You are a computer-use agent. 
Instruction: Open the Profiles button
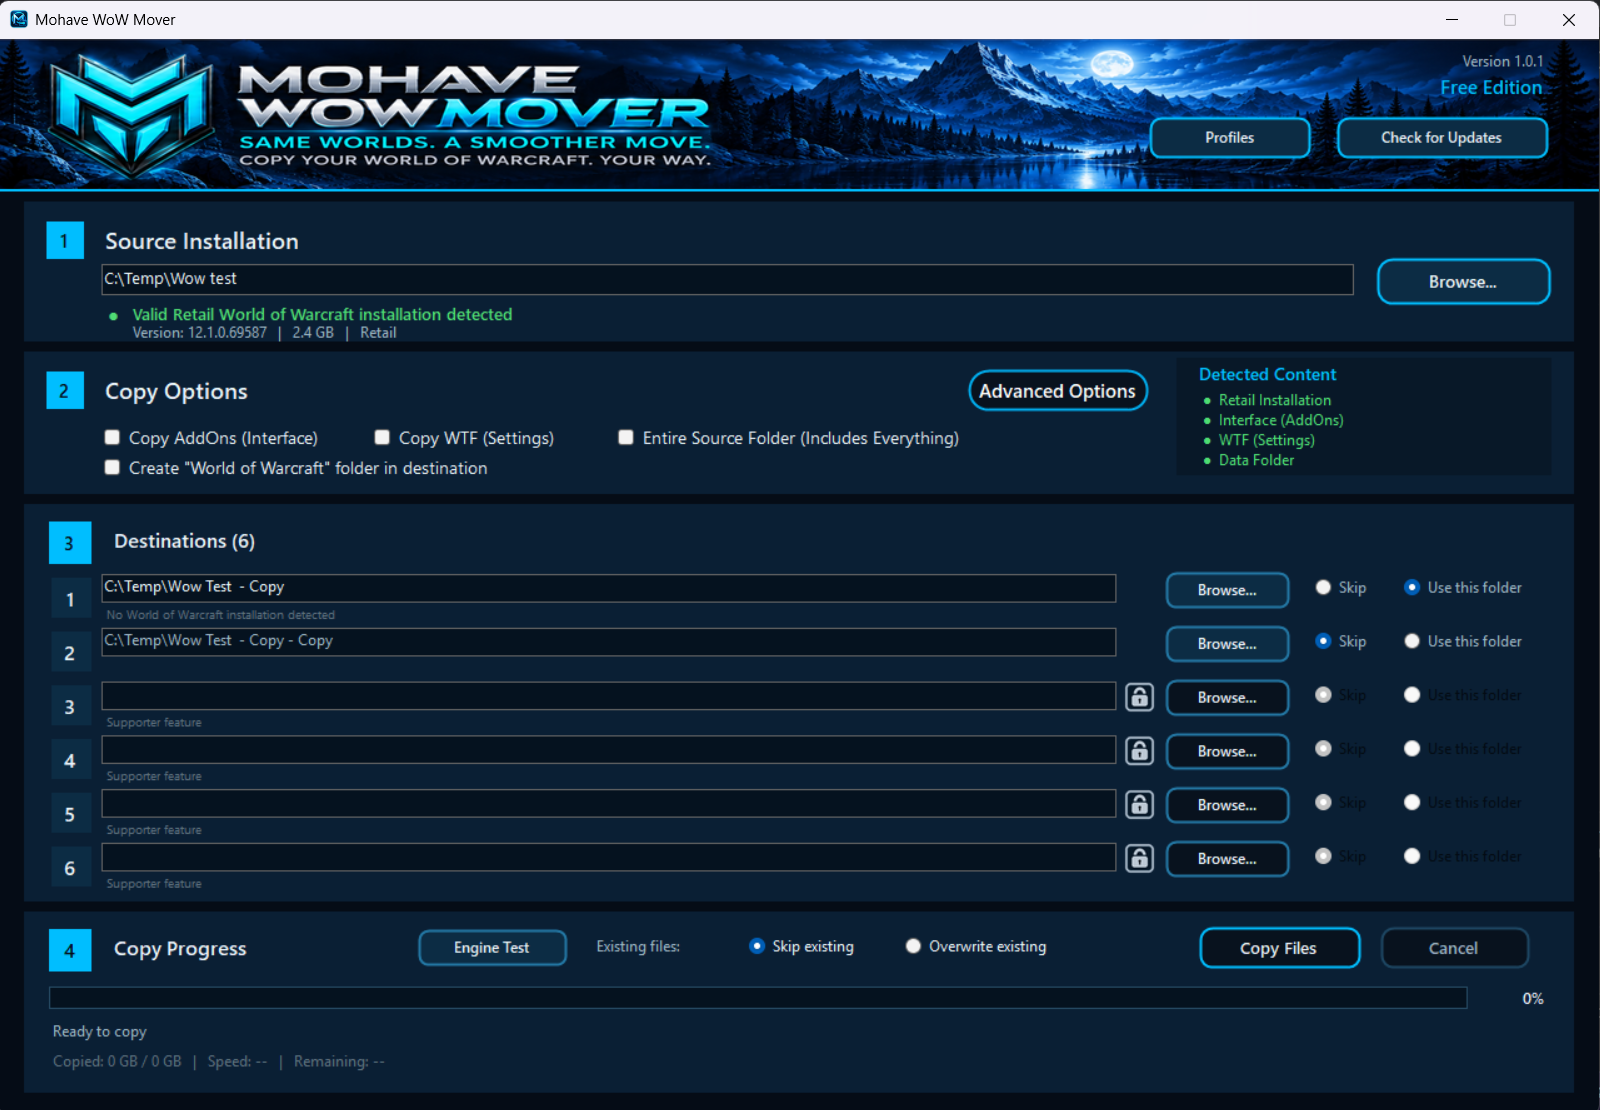pyautogui.click(x=1230, y=138)
